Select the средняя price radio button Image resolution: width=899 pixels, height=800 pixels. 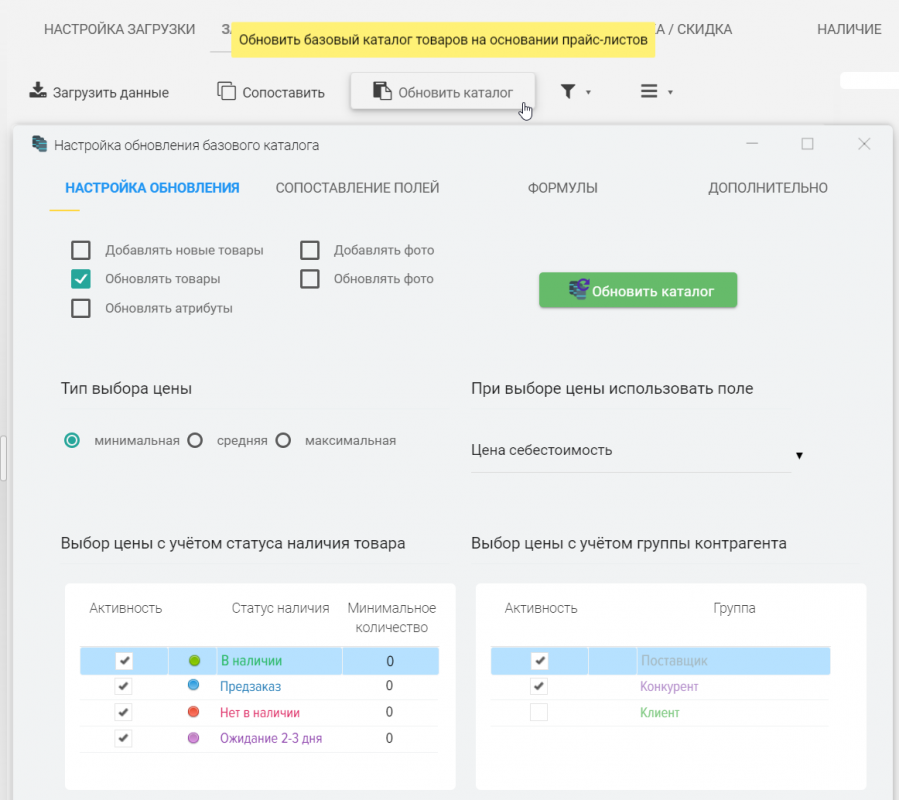tap(196, 440)
